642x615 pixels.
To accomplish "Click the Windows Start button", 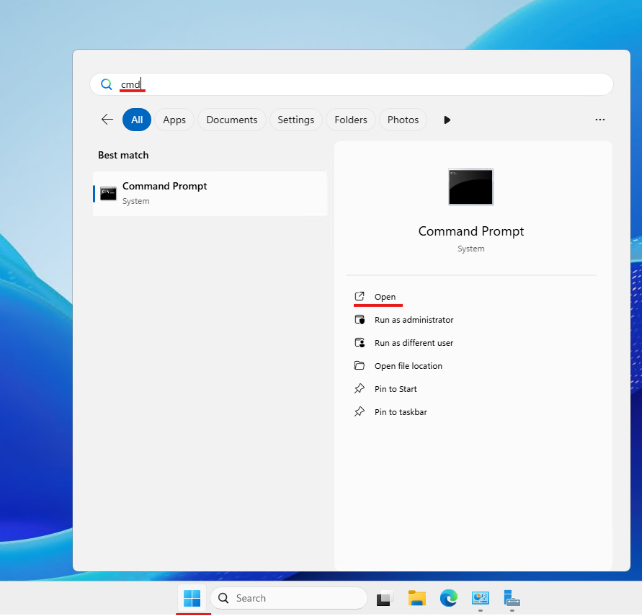I will [192, 598].
